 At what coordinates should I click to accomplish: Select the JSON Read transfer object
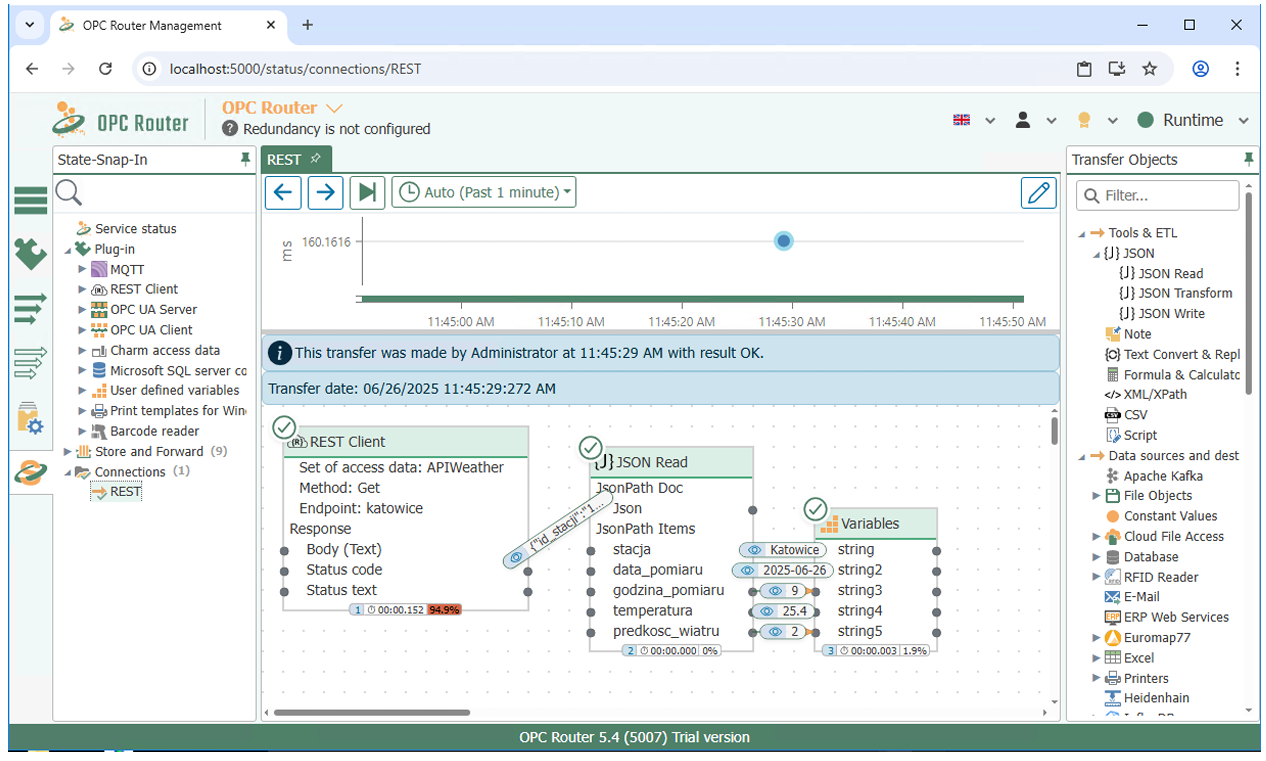click(x=1160, y=273)
